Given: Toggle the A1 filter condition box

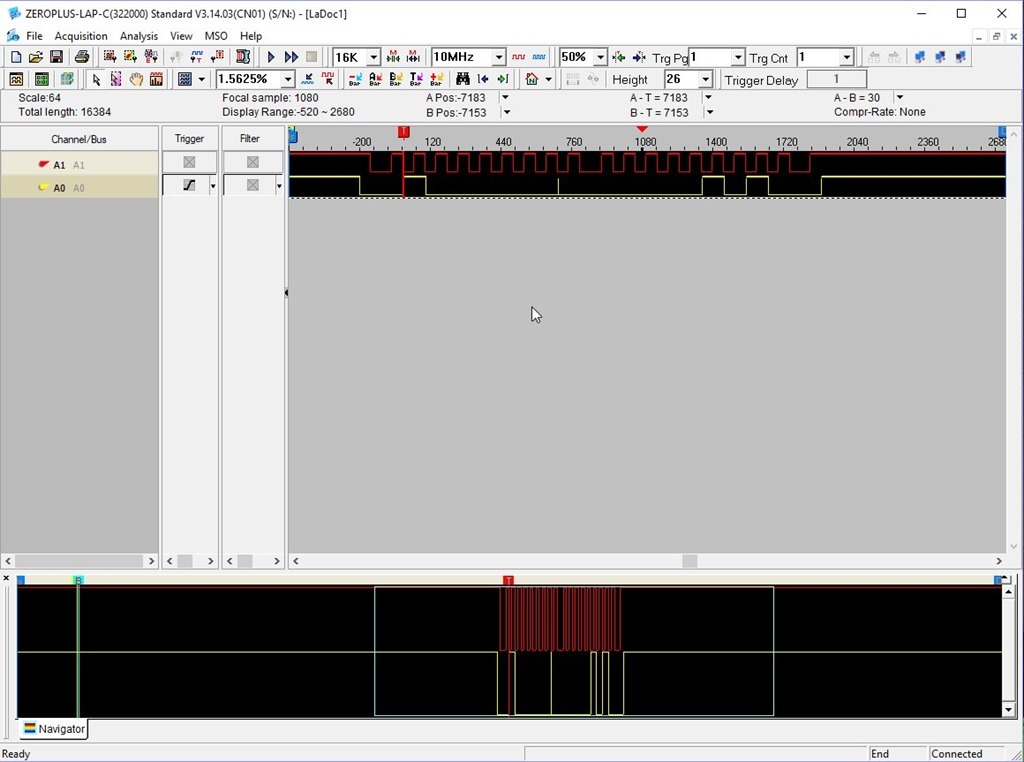Looking at the screenshot, I should 252,162.
